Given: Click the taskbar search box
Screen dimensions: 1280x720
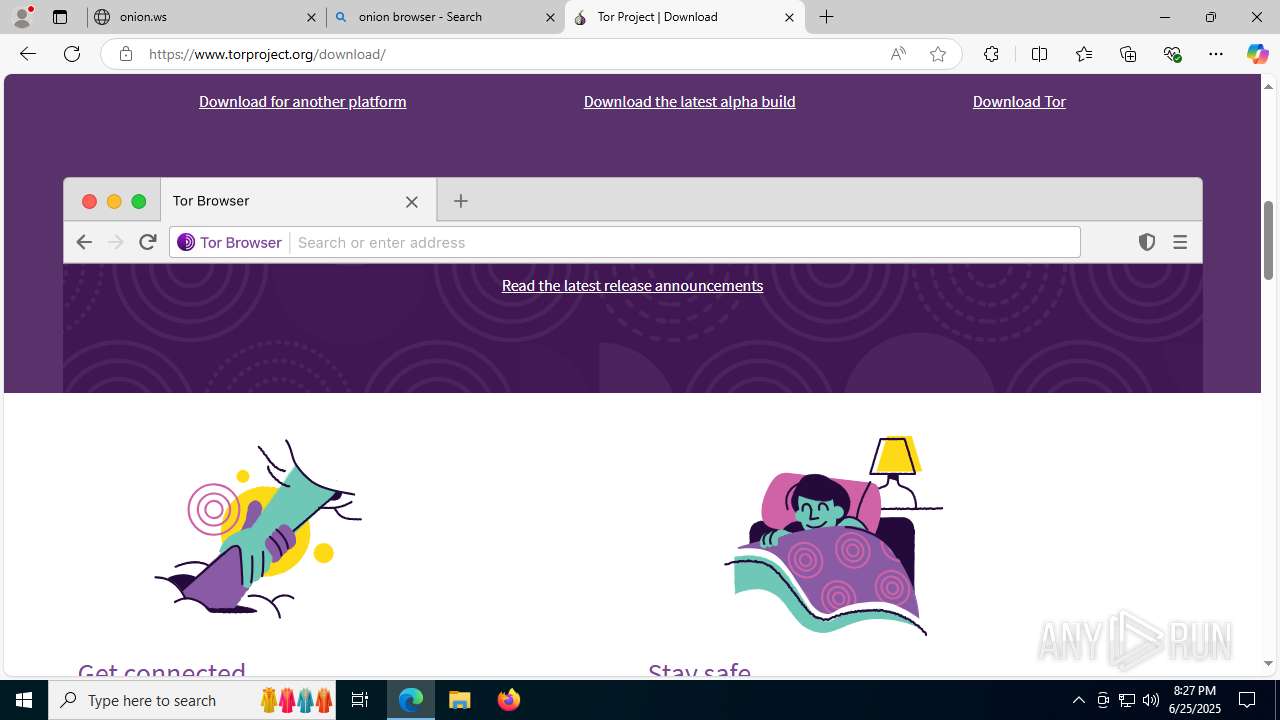Looking at the screenshot, I should coord(192,700).
